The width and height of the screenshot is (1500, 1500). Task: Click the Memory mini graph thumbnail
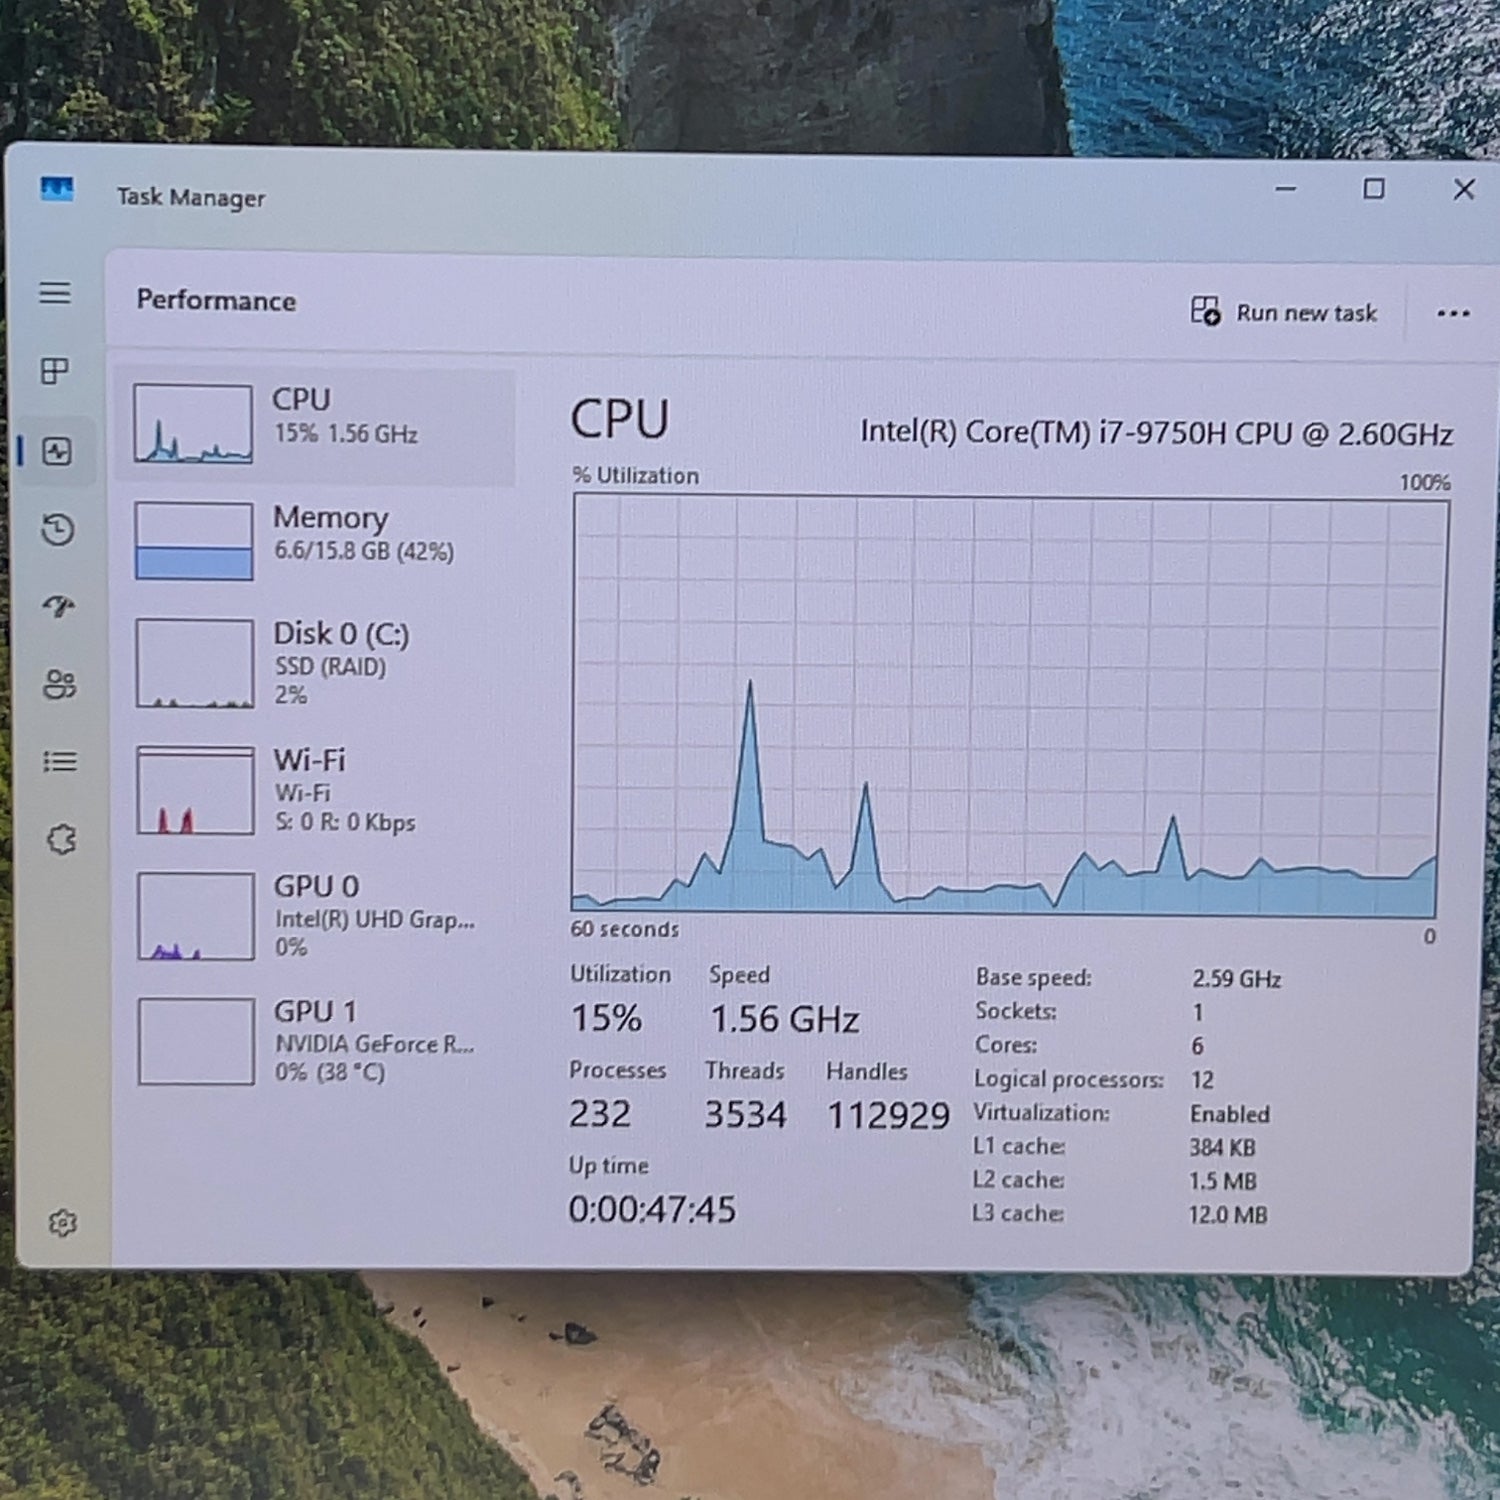tap(194, 541)
